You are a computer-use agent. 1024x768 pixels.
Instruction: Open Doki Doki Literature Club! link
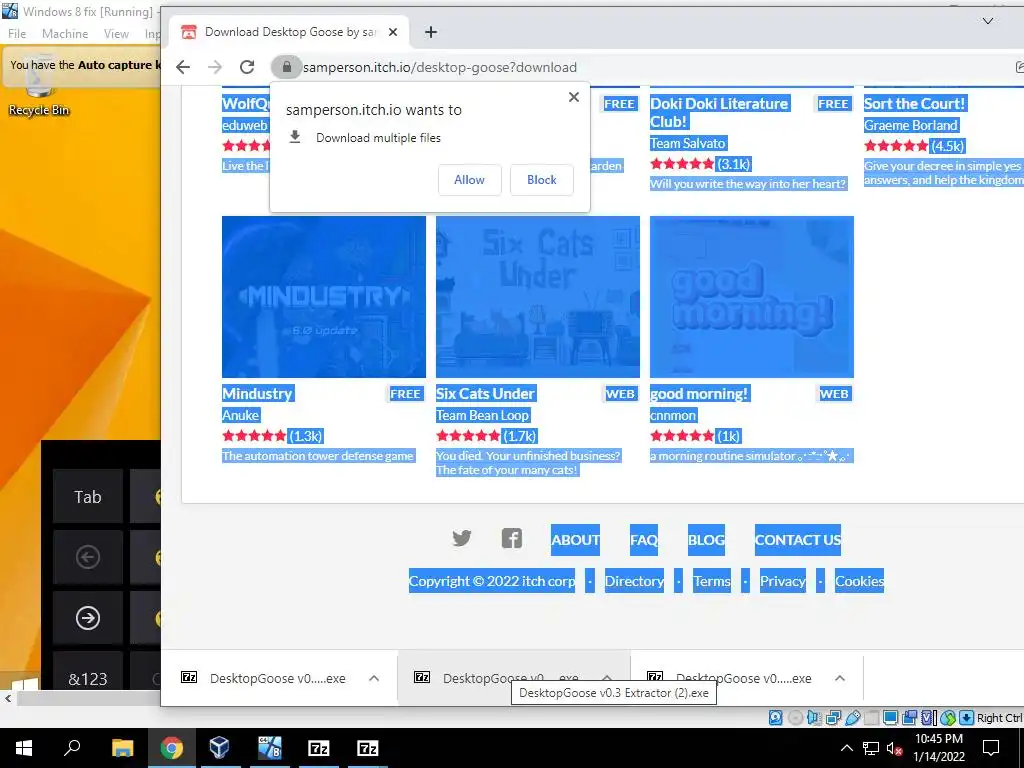pos(719,112)
